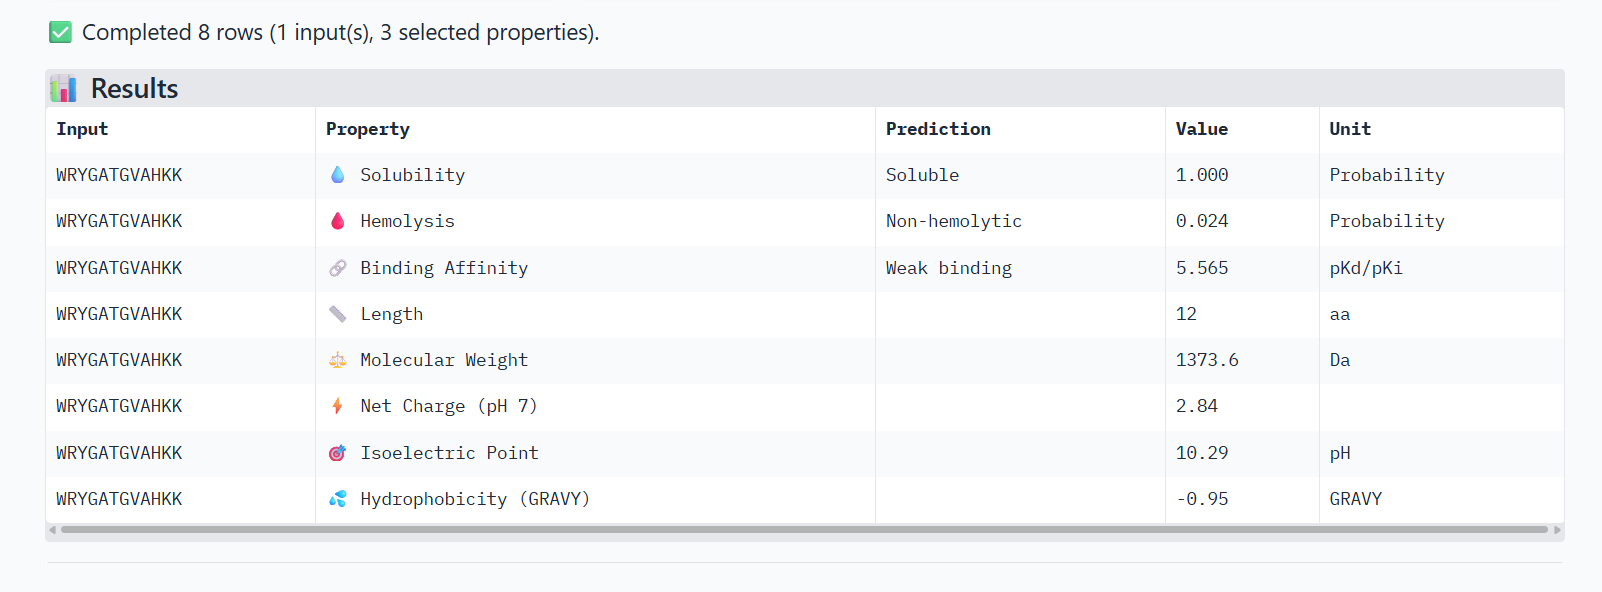Screen dimensions: 1602x592
Task: Click the Property column header
Action: pos(367,129)
